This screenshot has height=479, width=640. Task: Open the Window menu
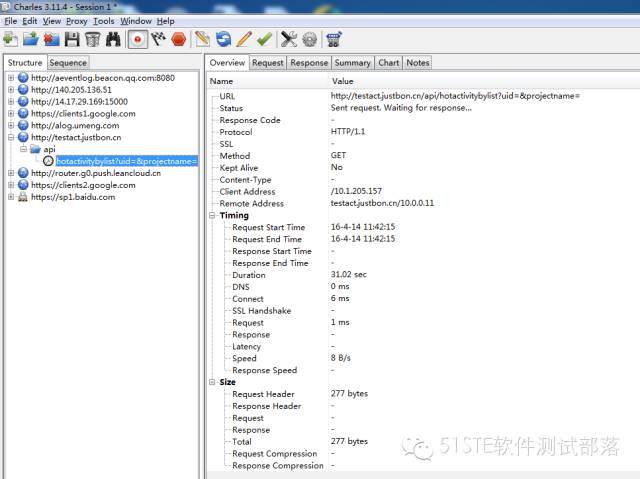click(x=136, y=21)
